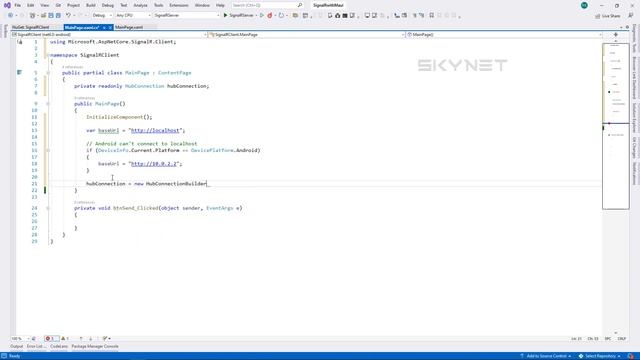This screenshot has height=360, width=640.
Task: Open the Any CPU platform dropdown
Action: click(x=133, y=16)
